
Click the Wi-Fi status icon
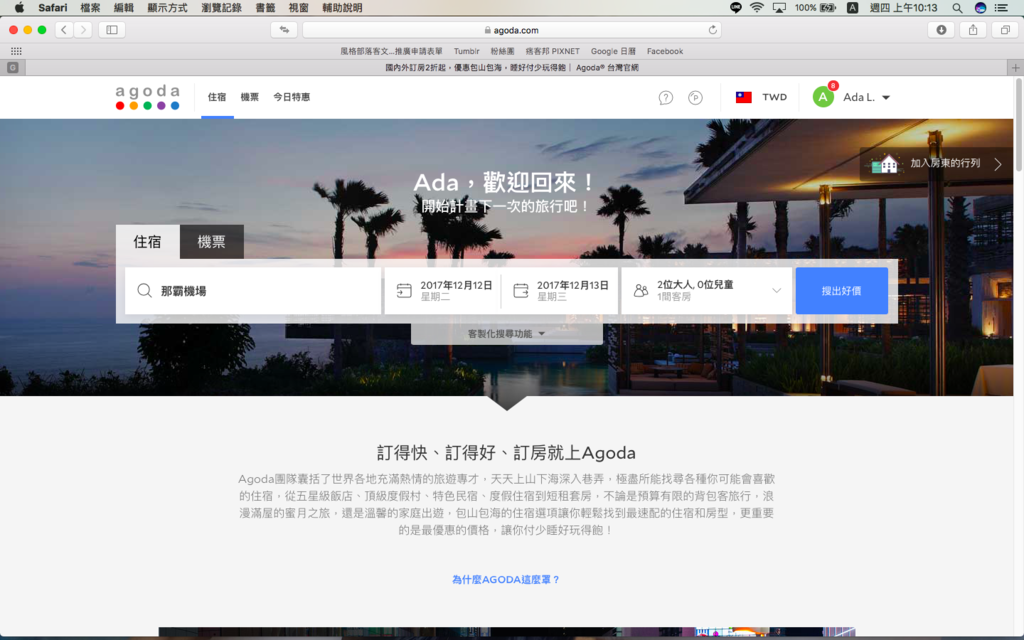(757, 8)
